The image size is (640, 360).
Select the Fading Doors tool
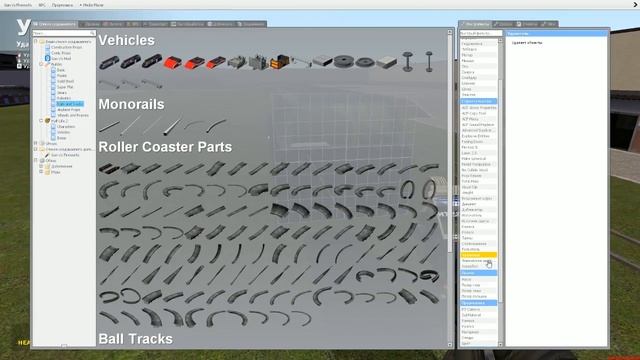click(472, 142)
